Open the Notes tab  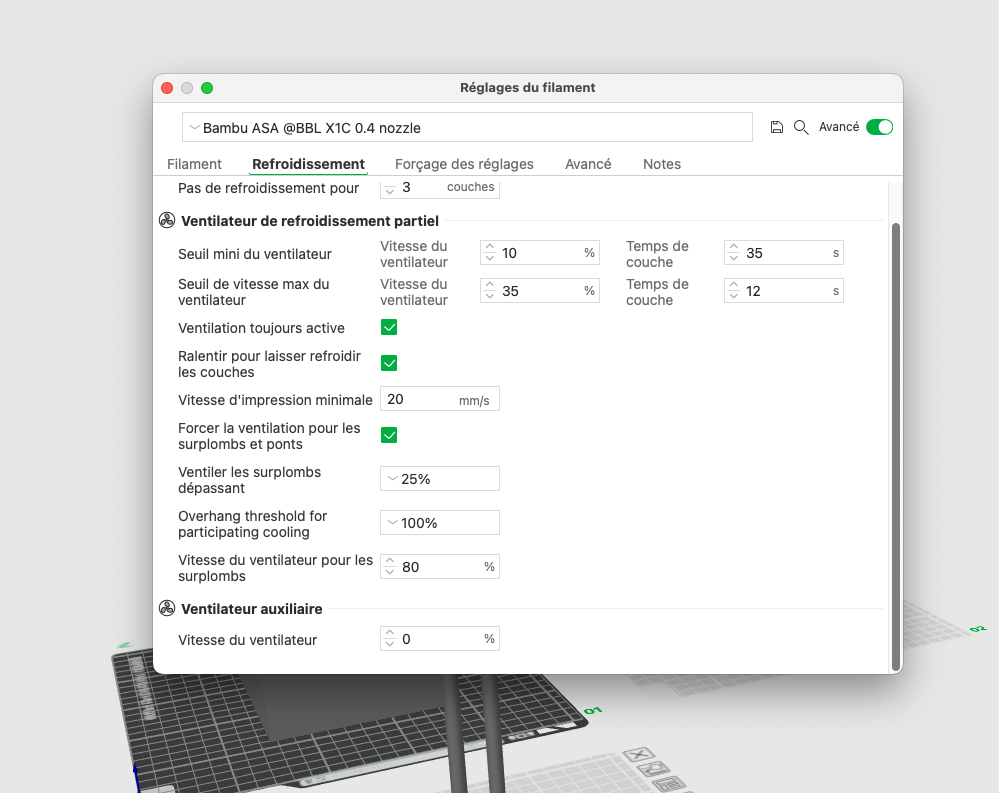(x=662, y=164)
